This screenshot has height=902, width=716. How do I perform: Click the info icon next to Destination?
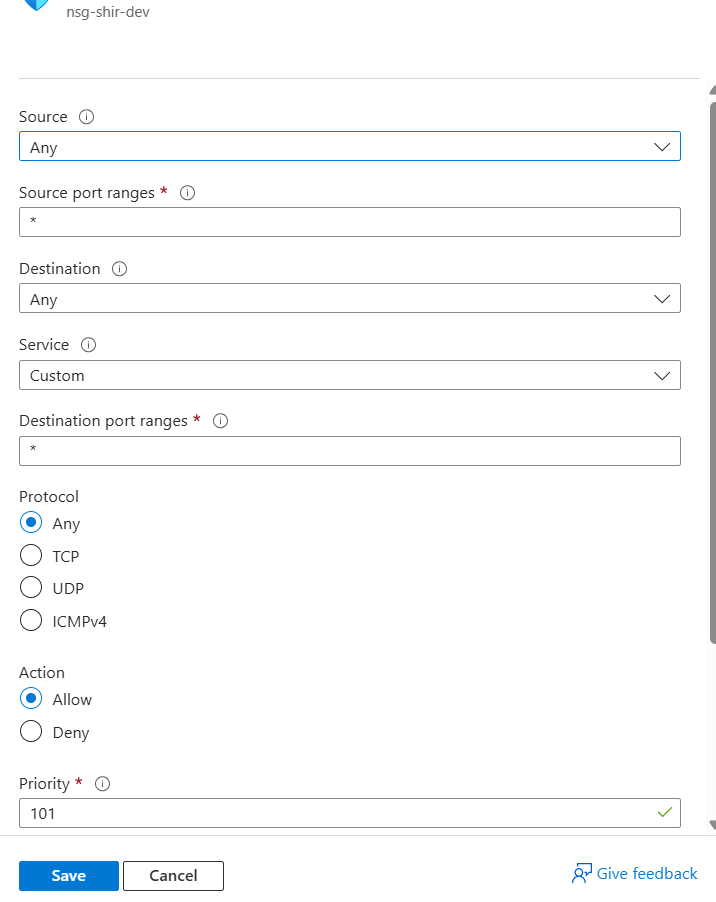click(x=119, y=269)
